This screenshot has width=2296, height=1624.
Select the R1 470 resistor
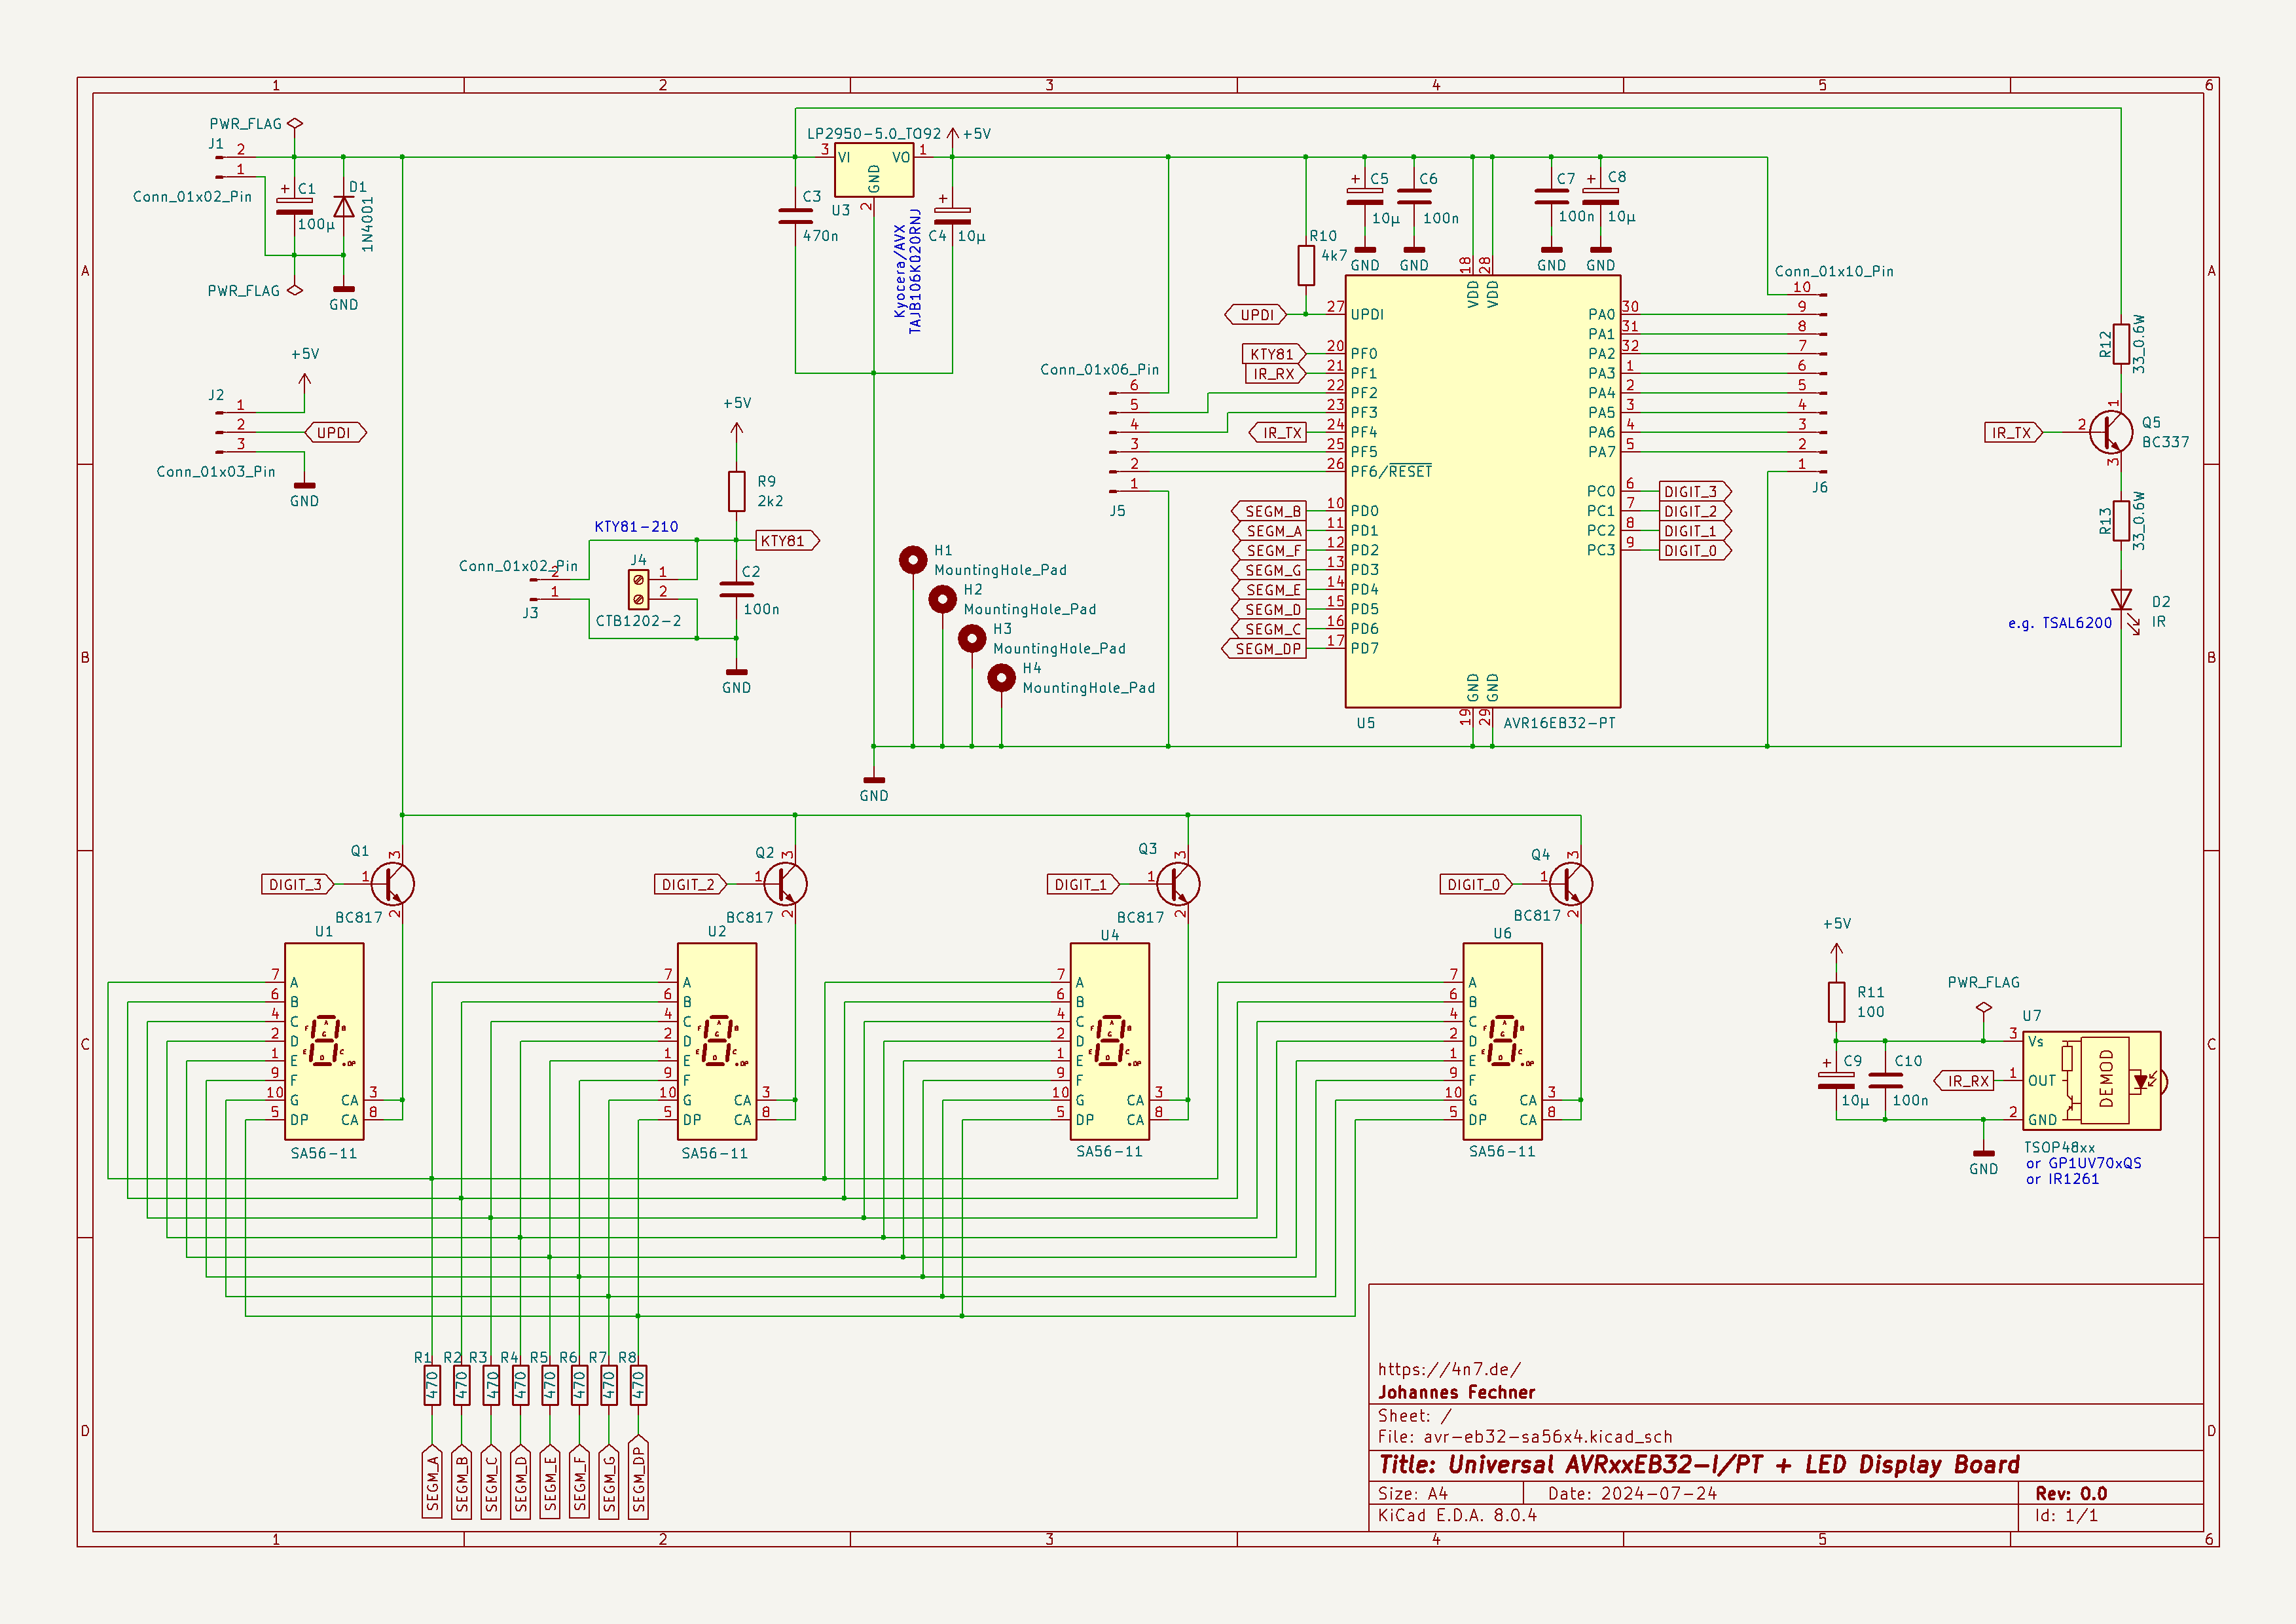click(x=432, y=1386)
